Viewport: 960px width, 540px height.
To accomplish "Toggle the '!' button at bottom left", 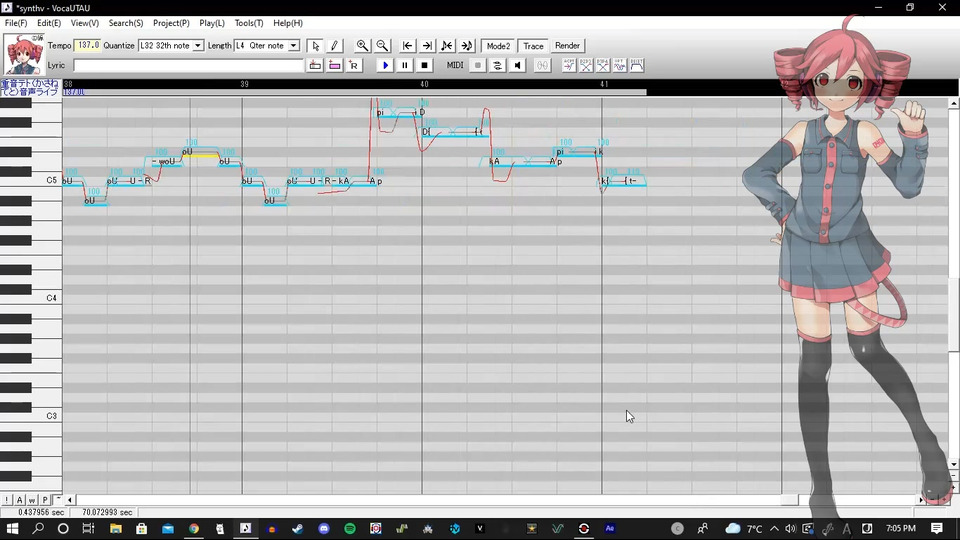I will coord(7,500).
